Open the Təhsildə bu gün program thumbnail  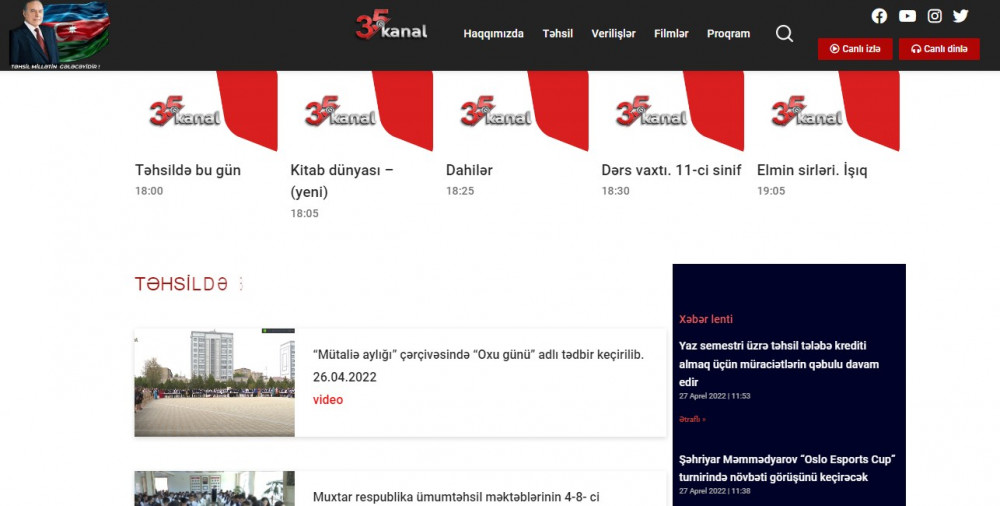206,111
